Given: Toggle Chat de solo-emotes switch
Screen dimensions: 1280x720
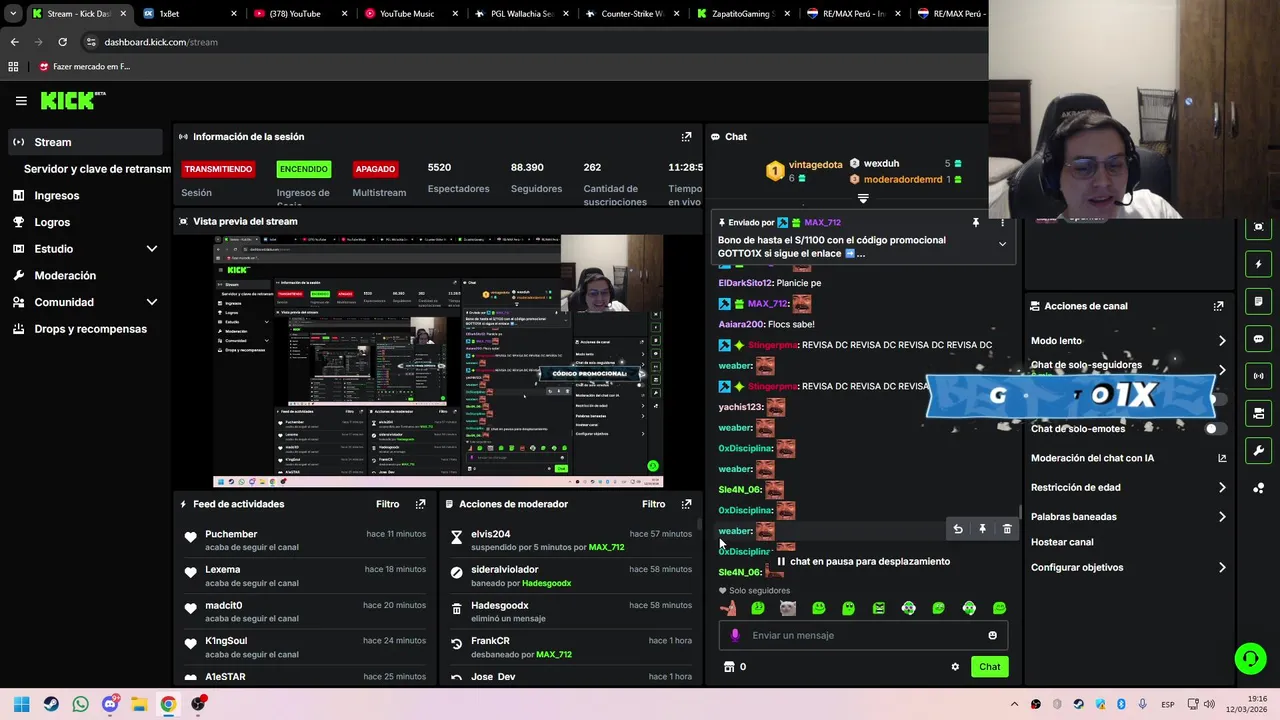Looking at the screenshot, I should click(x=1214, y=429).
